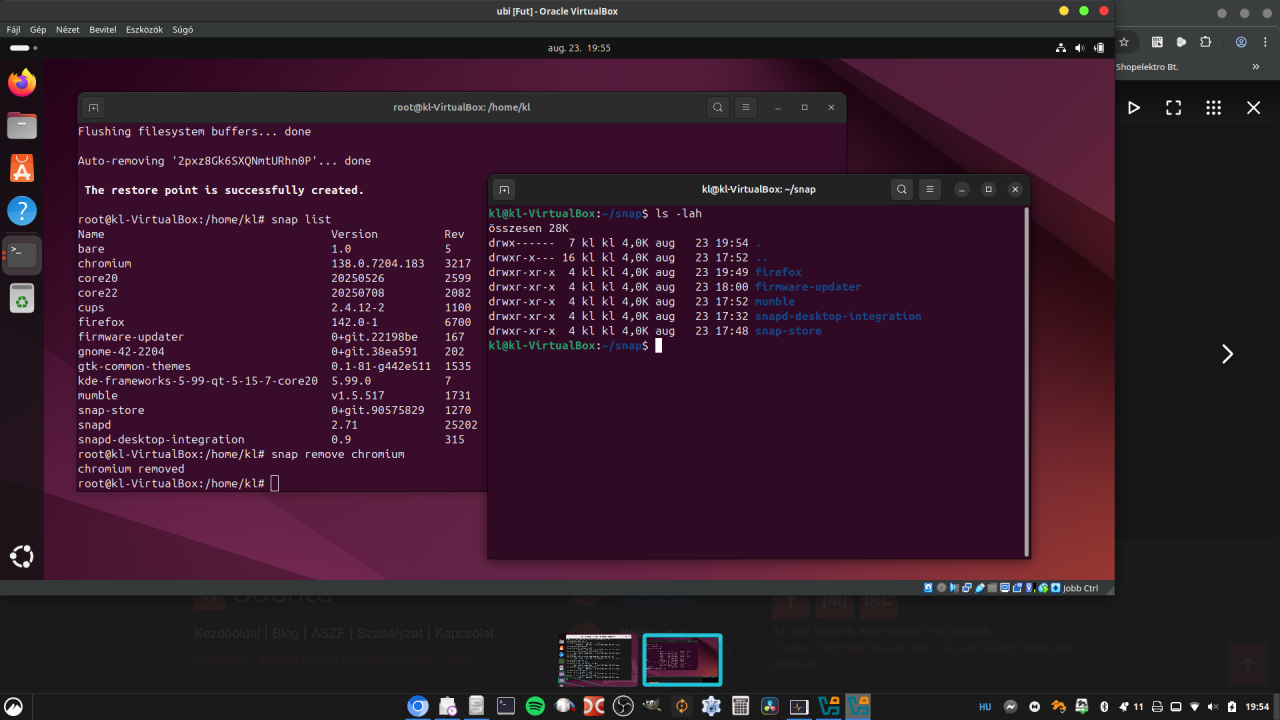1280x720 pixels.
Task: Expand the bookmarks overflow chevron in the browser
Action: tap(1256, 67)
